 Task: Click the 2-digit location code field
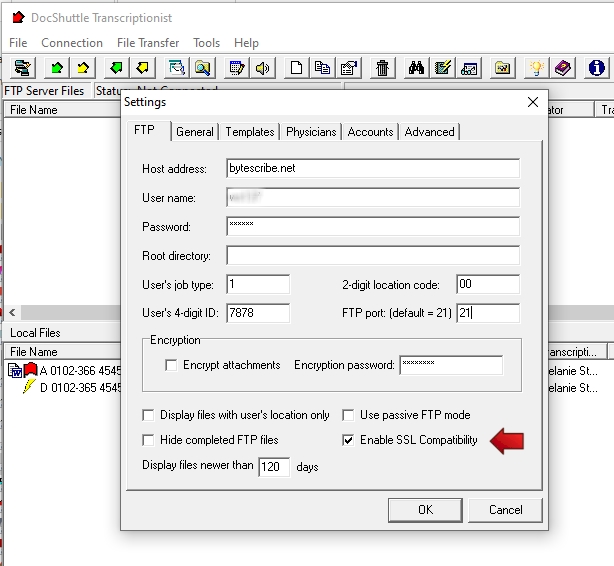pos(488,284)
